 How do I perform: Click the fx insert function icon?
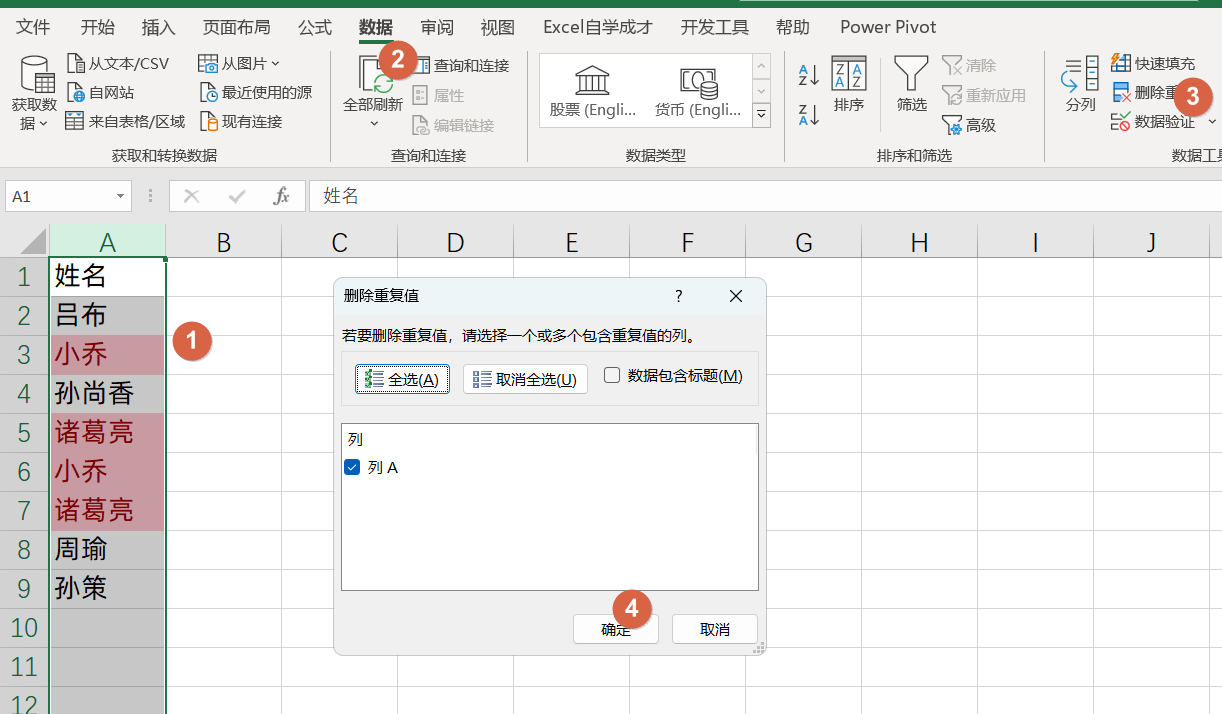(x=282, y=196)
